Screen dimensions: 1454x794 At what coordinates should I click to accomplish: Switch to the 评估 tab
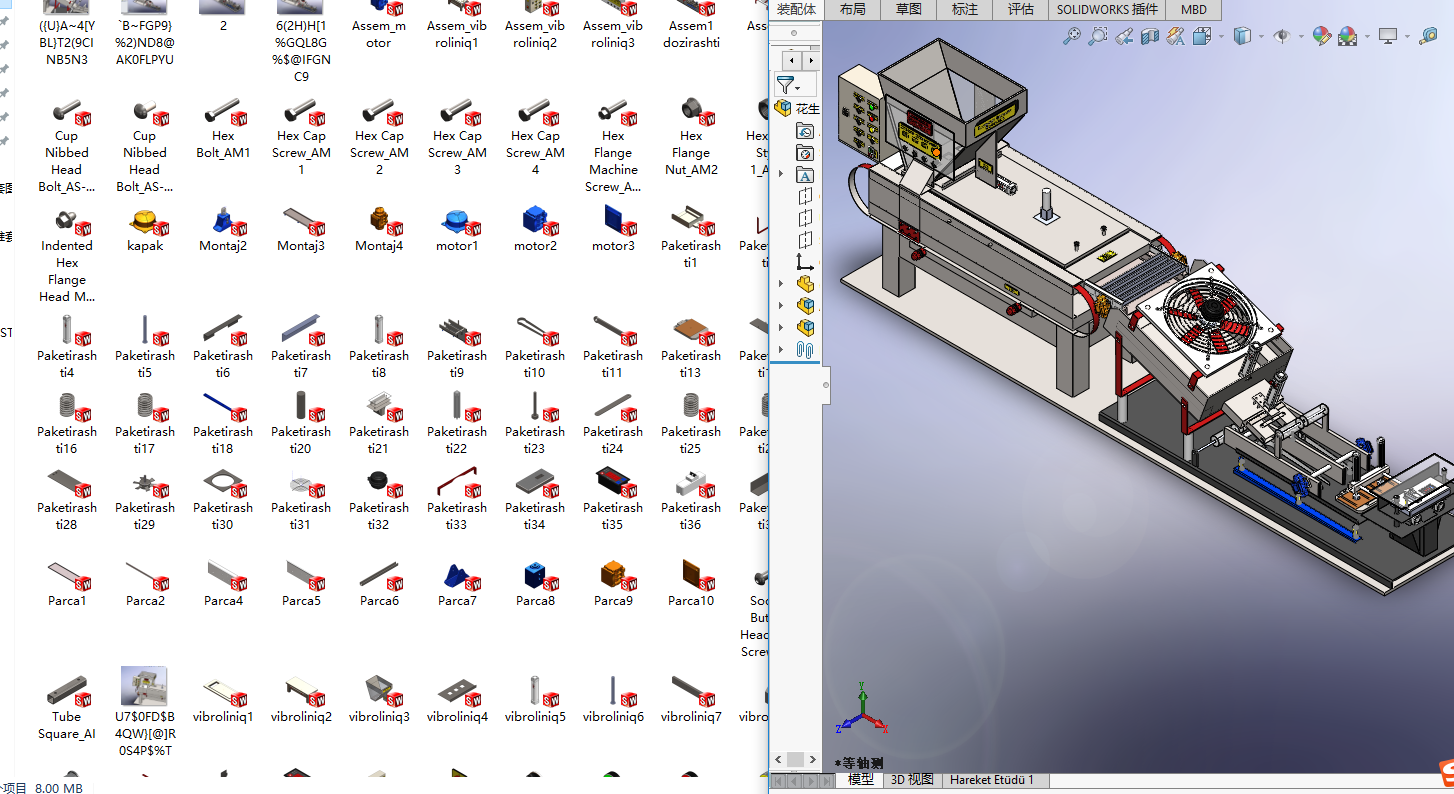tap(1020, 9)
